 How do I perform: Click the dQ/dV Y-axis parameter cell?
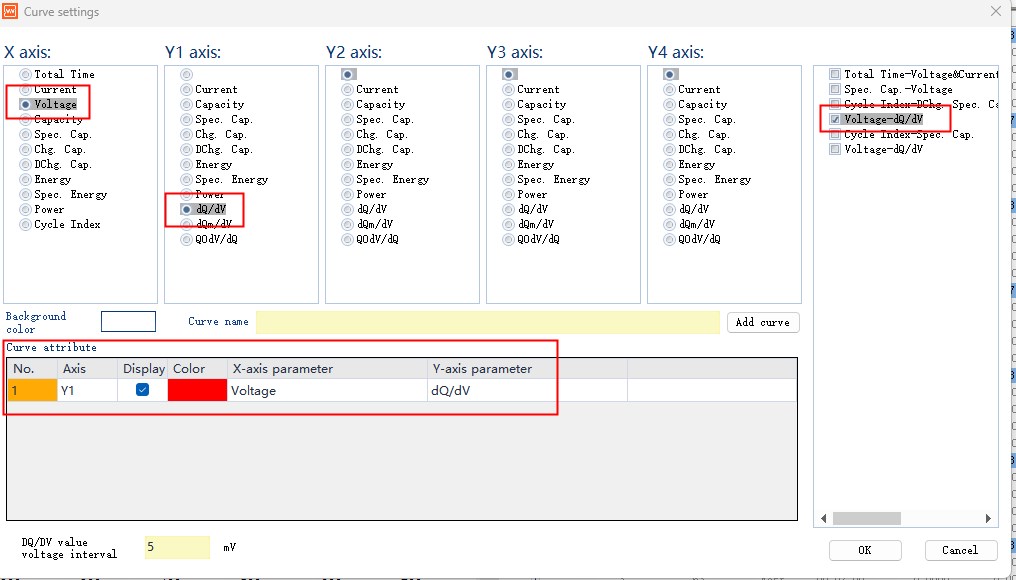pyautogui.click(x=527, y=390)
